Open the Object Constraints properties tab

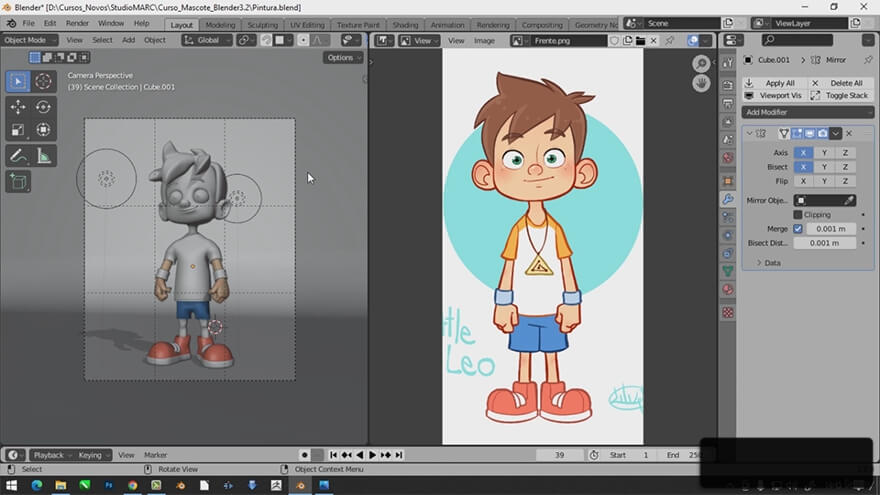(728, 253)
